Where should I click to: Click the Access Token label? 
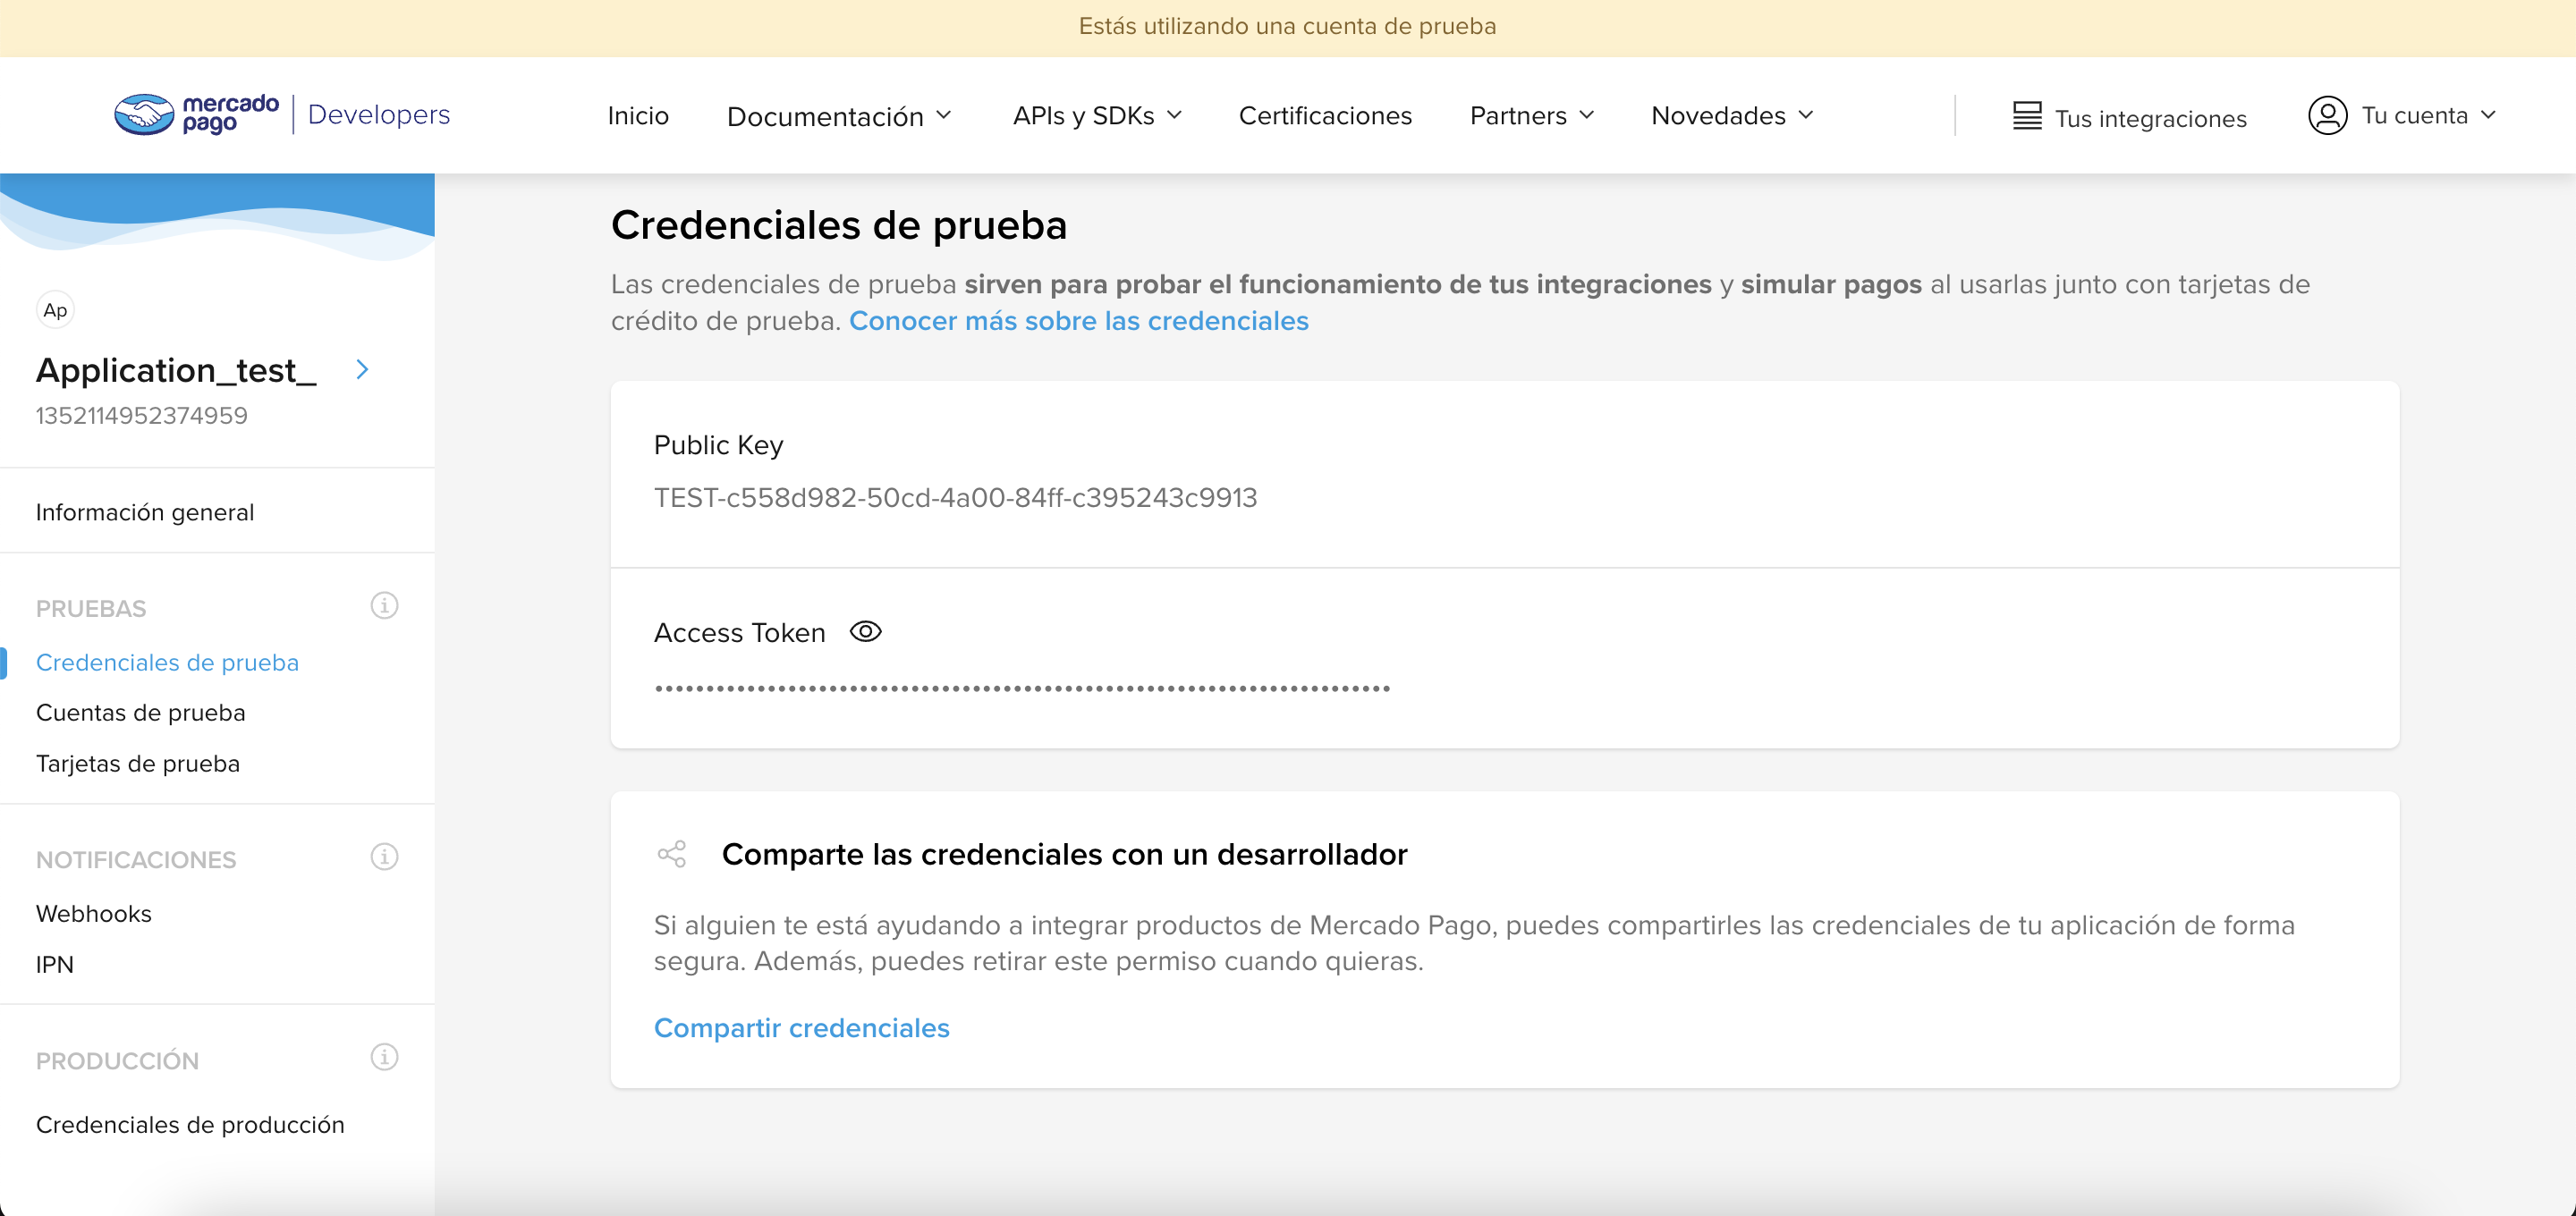pos(739,633)
